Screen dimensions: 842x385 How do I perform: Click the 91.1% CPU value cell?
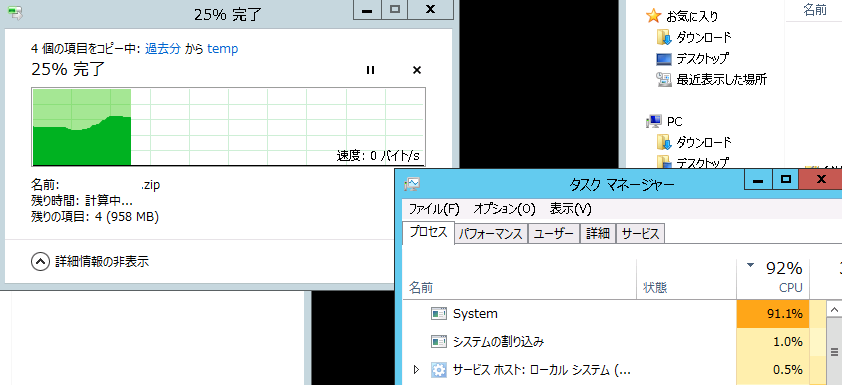773,314
